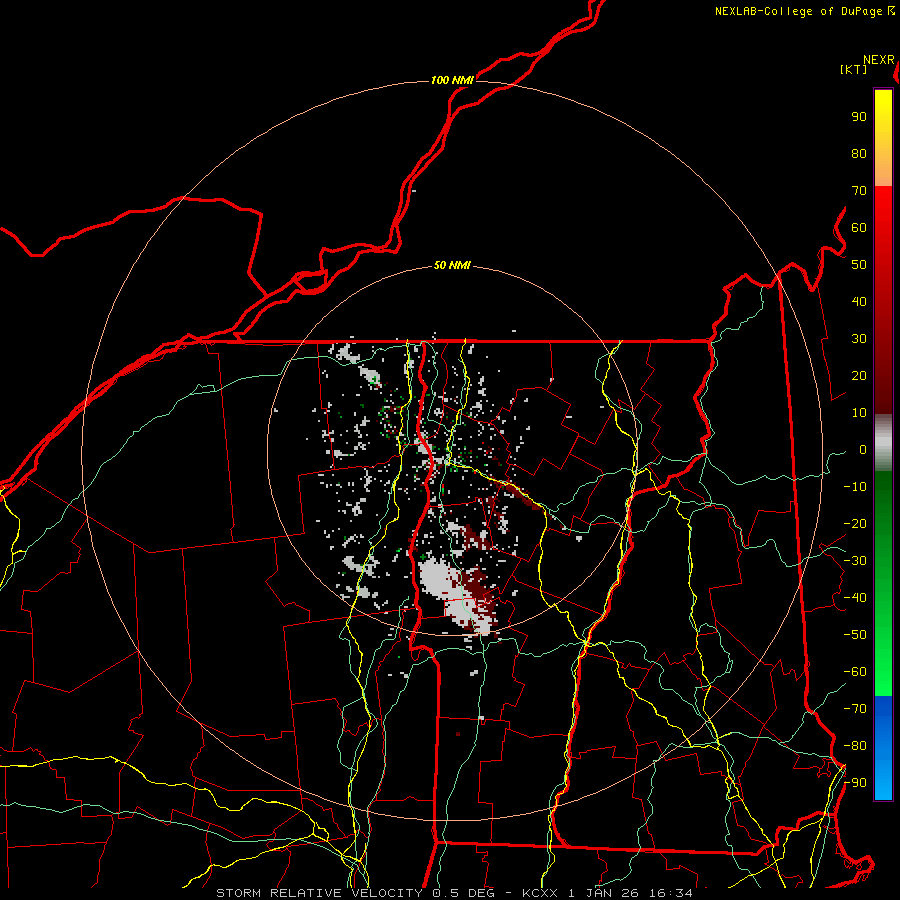Click the 100 NMI range ring label
The width and height of the screenshot is (900, 900).
[452, 80]
